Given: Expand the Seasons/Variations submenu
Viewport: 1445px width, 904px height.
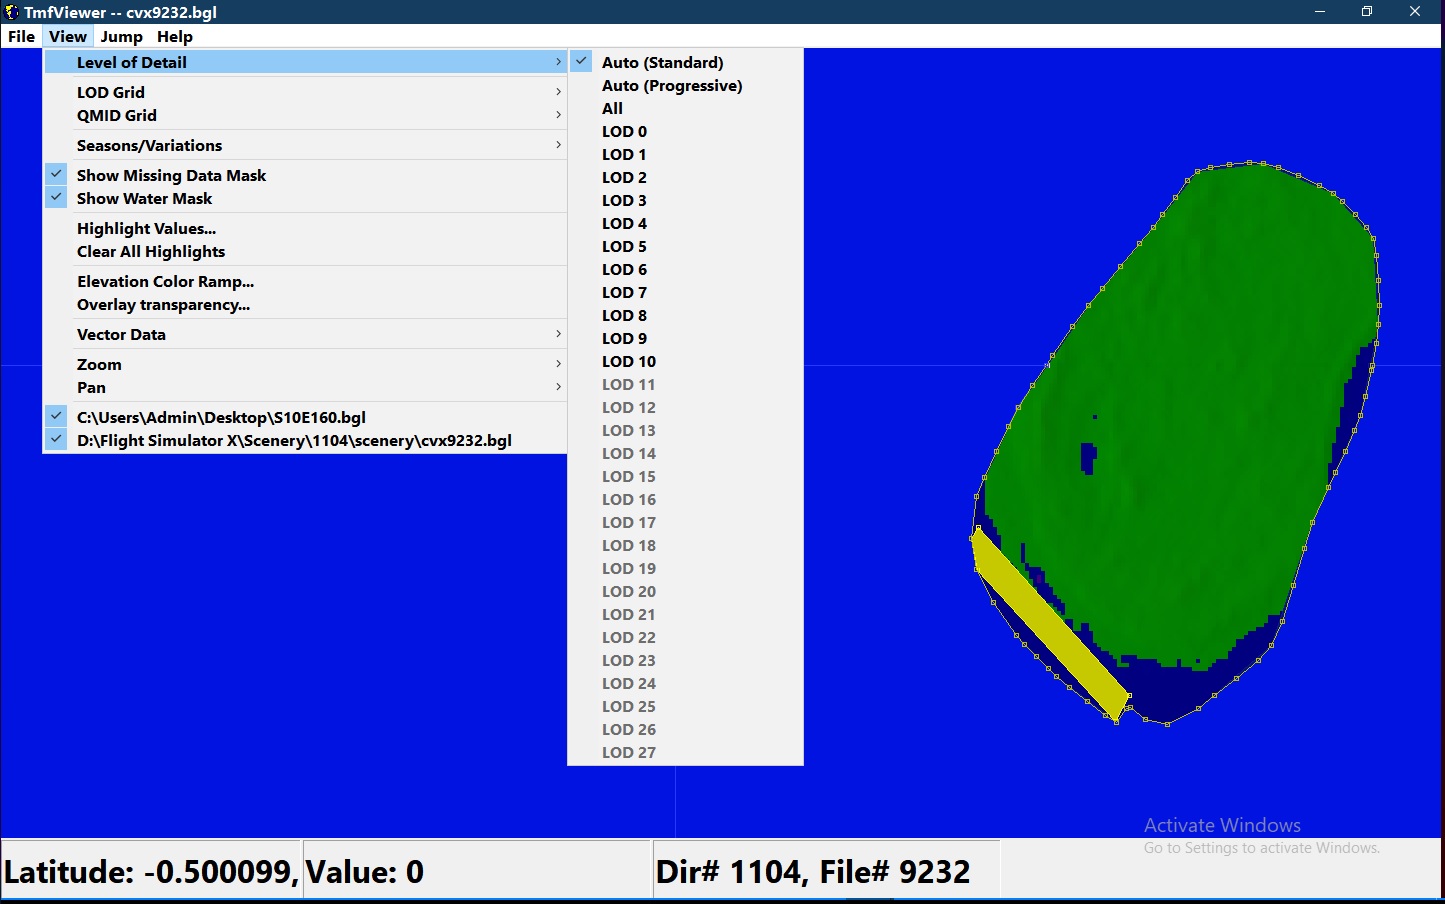Looking at the screenshot, I should [305, 145].
